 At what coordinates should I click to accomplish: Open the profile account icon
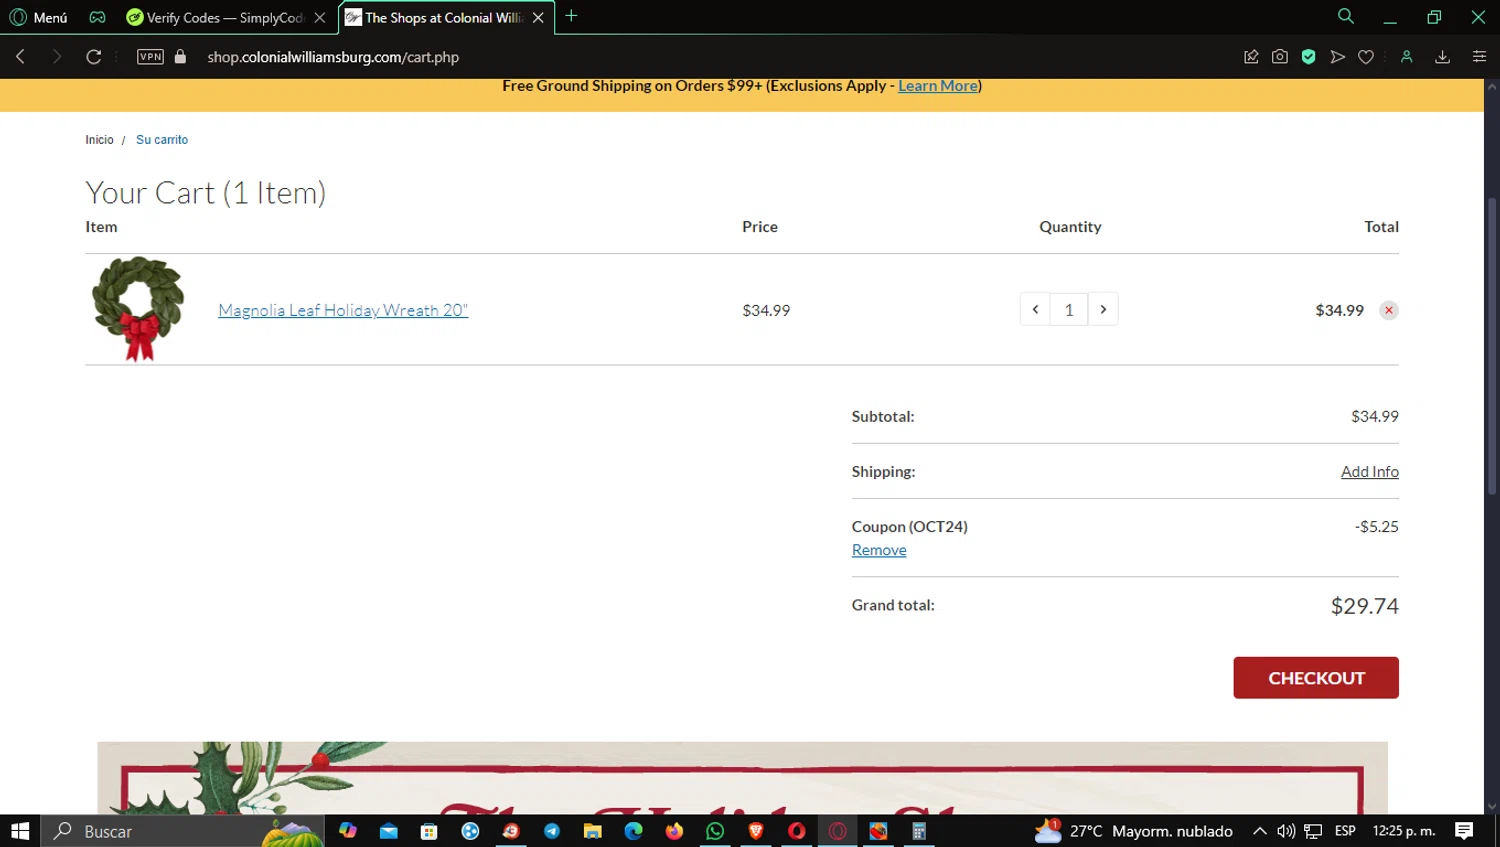(x=1407, y=57)
